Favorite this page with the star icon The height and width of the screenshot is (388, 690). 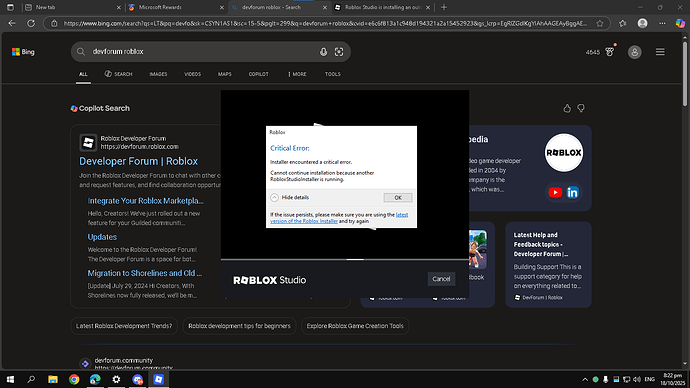point(600,23)
